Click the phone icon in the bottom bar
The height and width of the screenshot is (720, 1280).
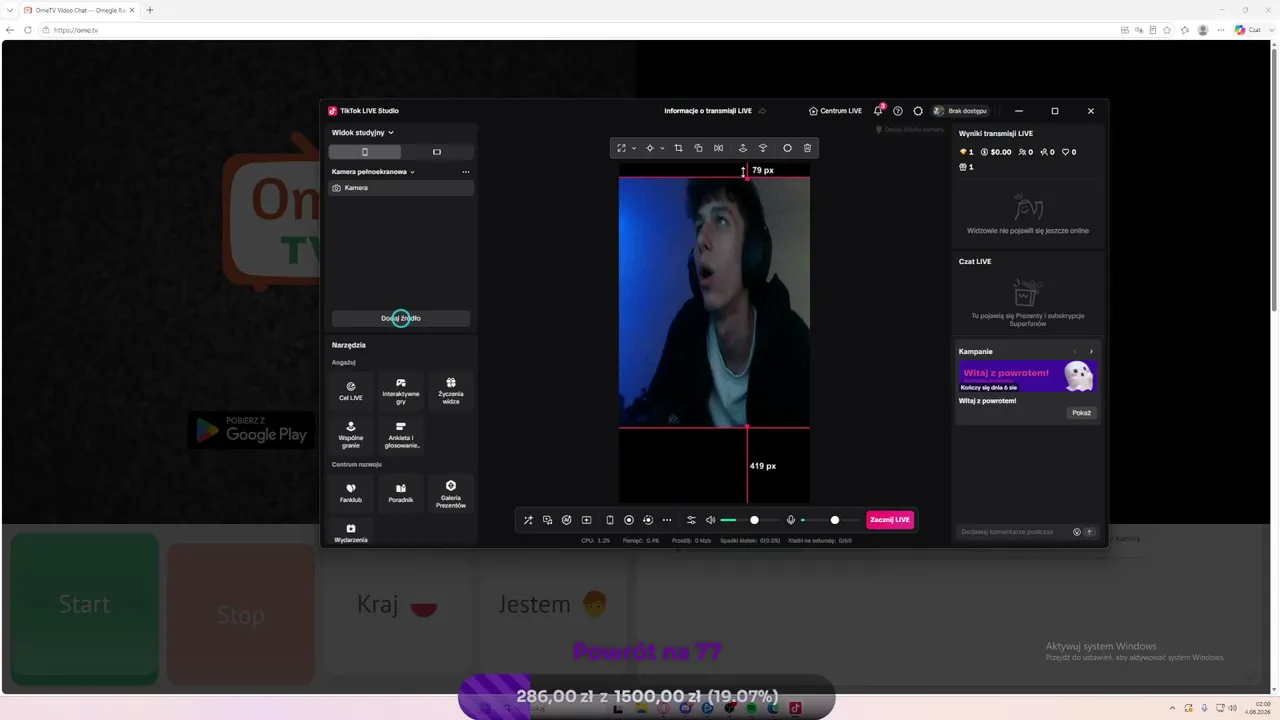(609, 520)
